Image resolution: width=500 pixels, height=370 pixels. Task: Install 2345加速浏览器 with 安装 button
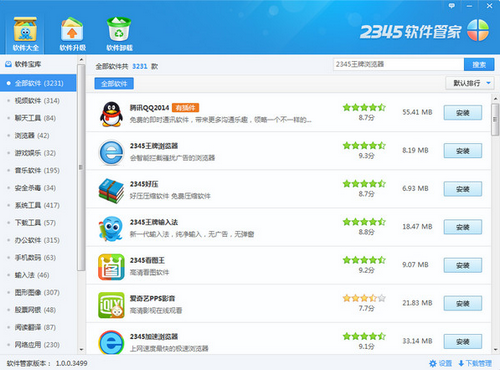(x=463, y=342)
